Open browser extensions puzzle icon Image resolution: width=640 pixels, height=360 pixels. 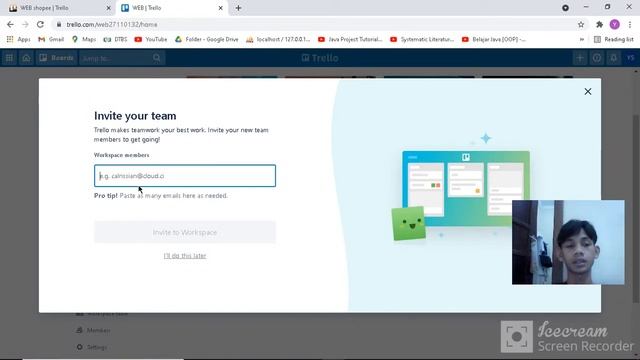pyautogui.click(x=599, y=24)
